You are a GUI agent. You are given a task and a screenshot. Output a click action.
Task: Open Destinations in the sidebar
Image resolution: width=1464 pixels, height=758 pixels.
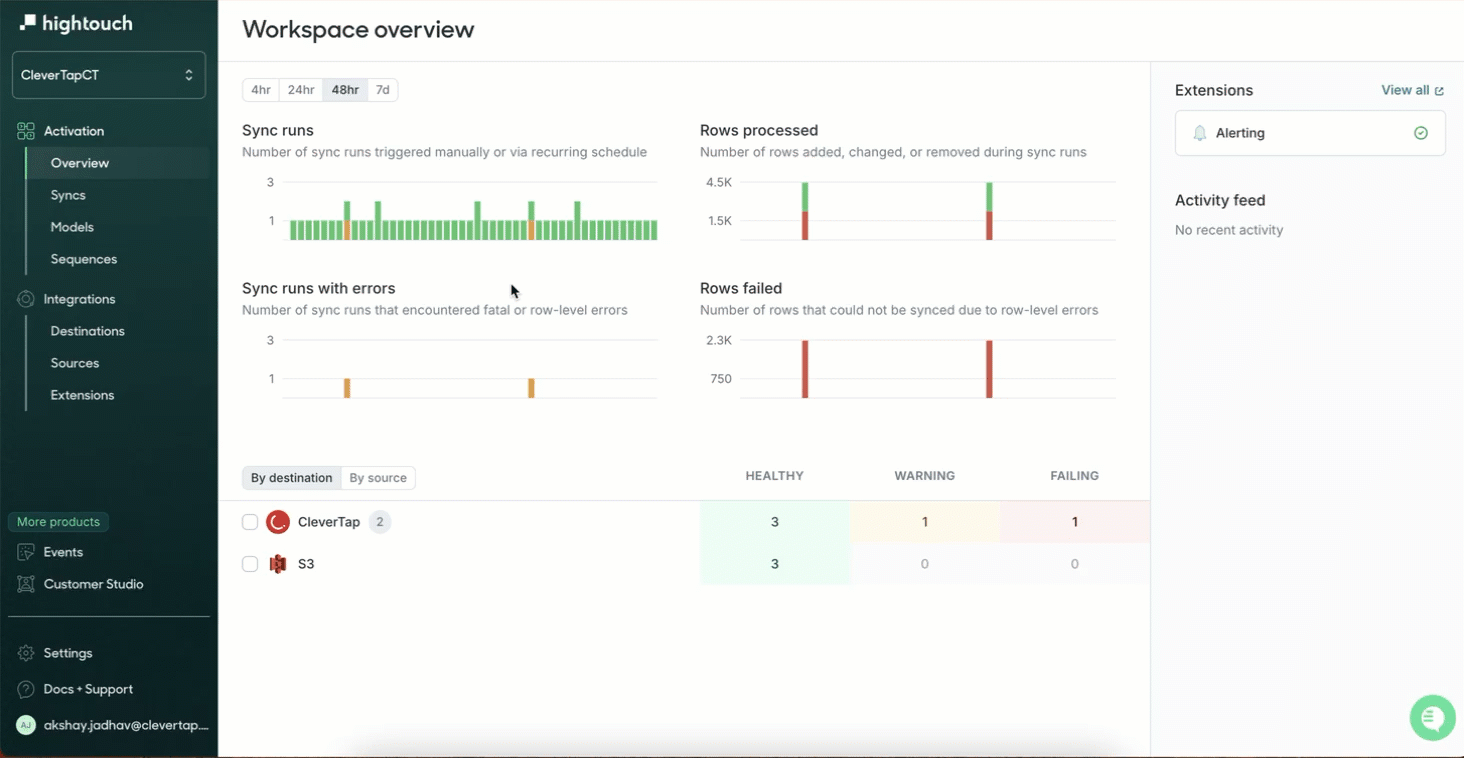(x=88, y=331)
